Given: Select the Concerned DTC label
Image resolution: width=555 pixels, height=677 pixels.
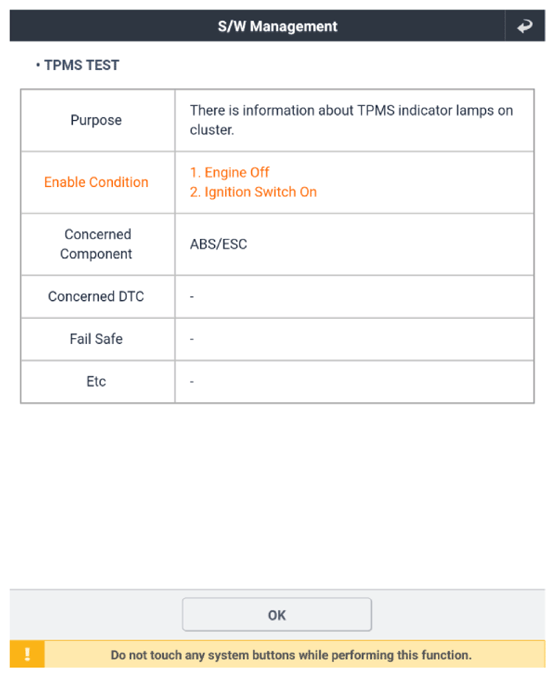Looking at the screenshot, I should click(96, 297).
